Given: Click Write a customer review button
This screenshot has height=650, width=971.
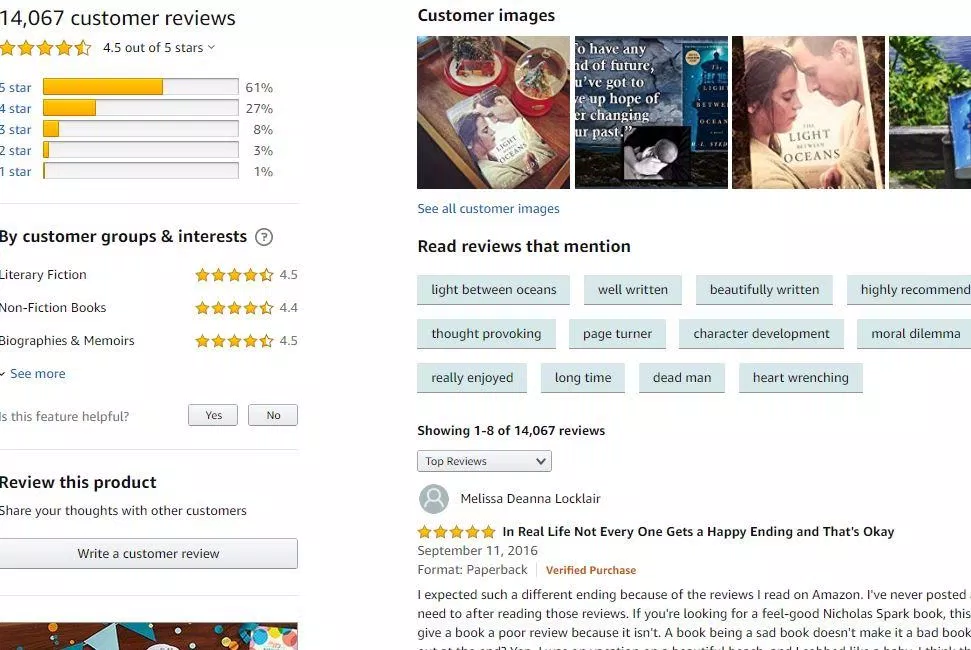Looking at the screenshot, I should click(x=148, y=553).
